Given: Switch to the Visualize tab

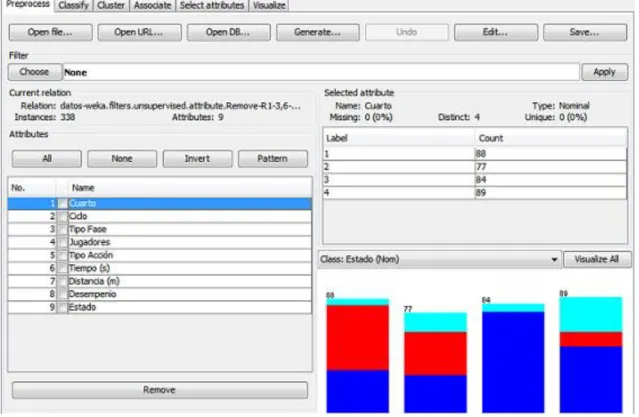Looking at the screenshot, I should (x=269, y=6).
